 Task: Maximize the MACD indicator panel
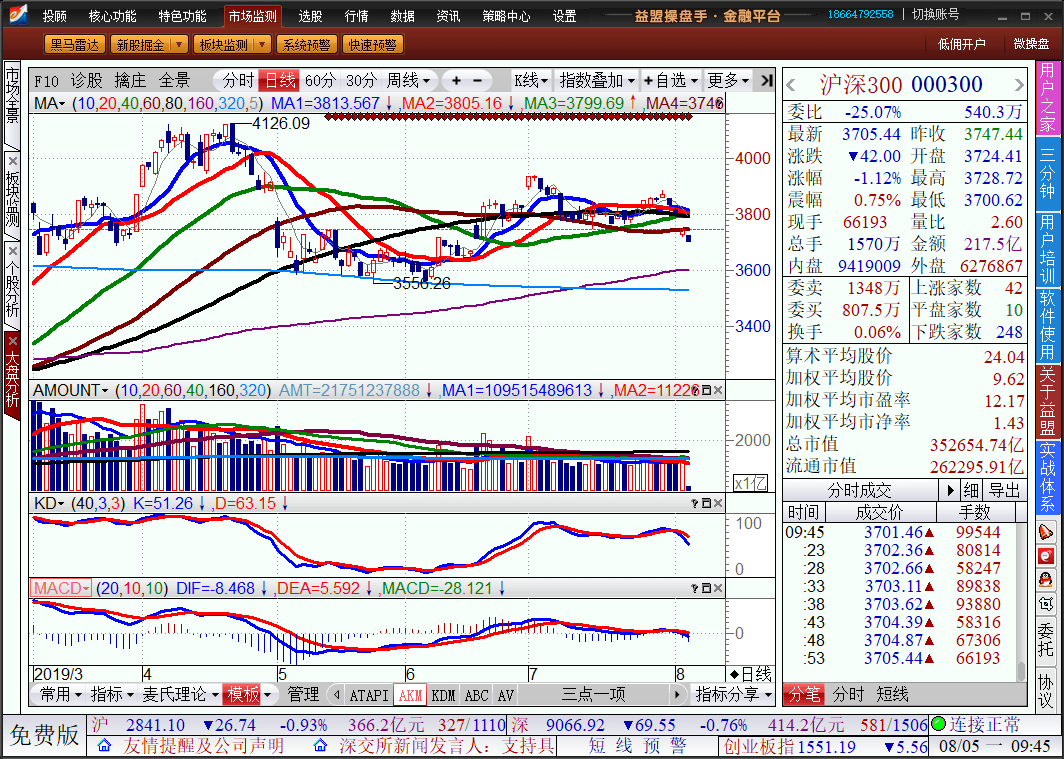coord(706,588)
